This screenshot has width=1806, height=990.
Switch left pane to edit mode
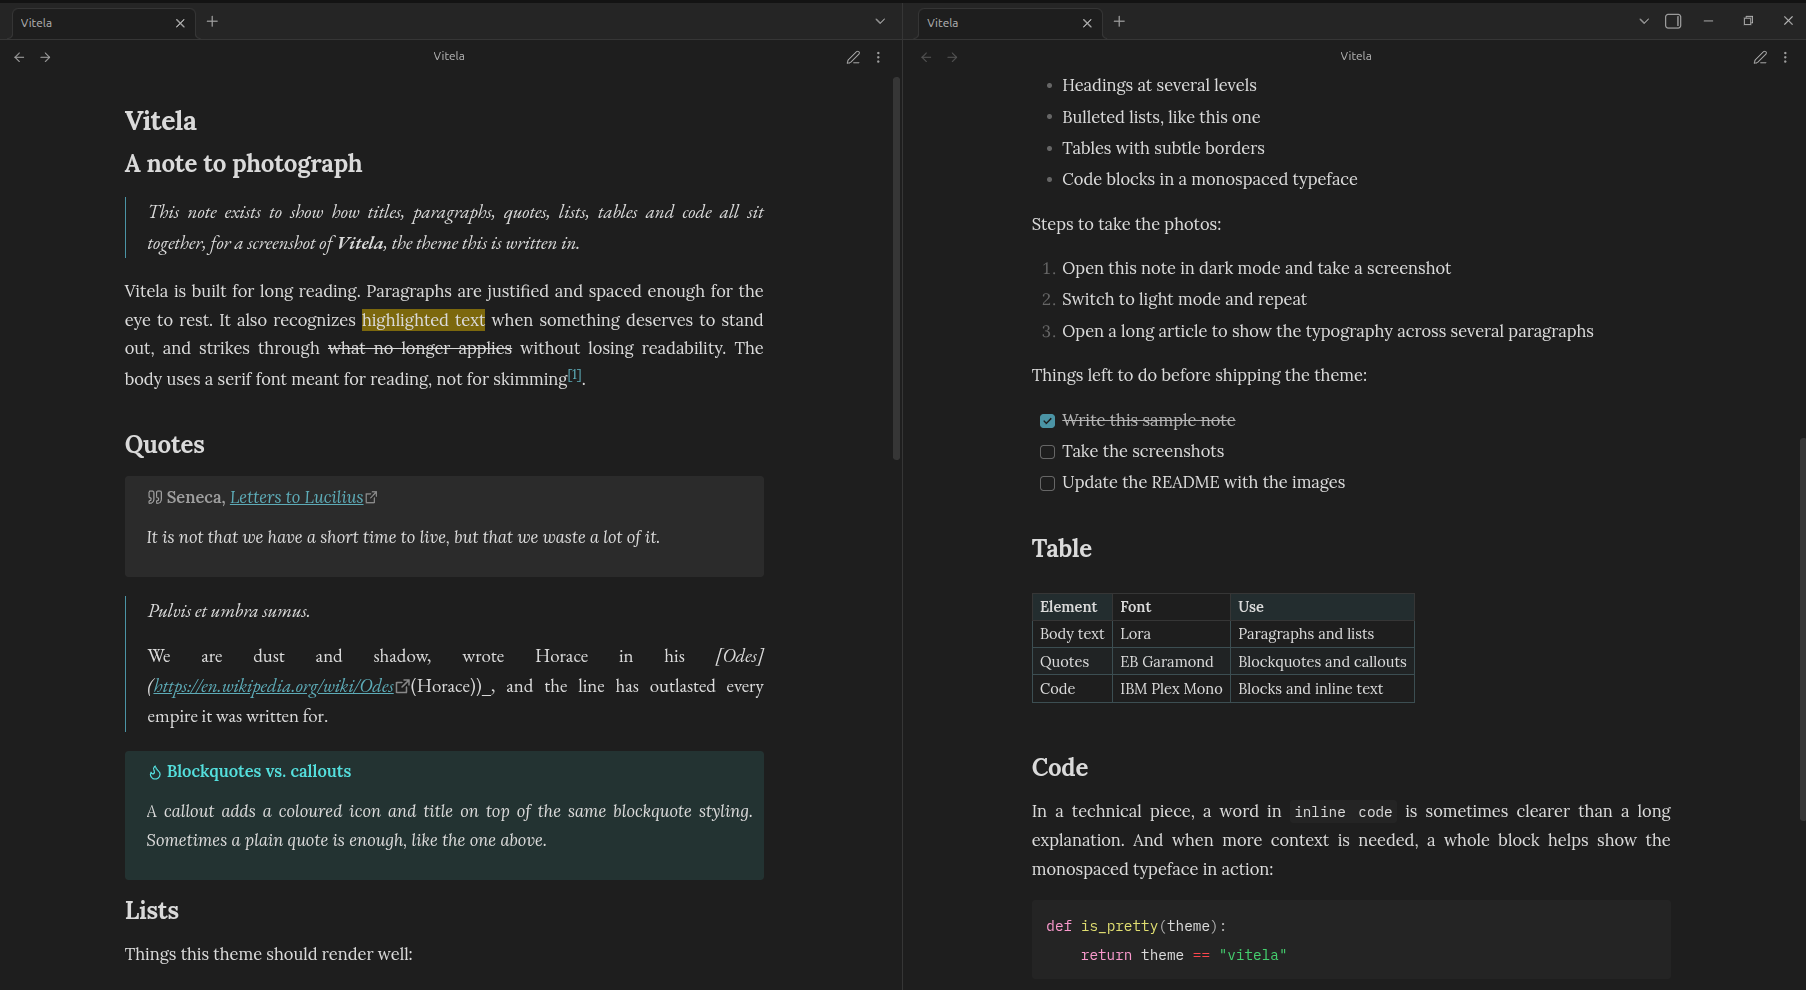coord(853,57)
